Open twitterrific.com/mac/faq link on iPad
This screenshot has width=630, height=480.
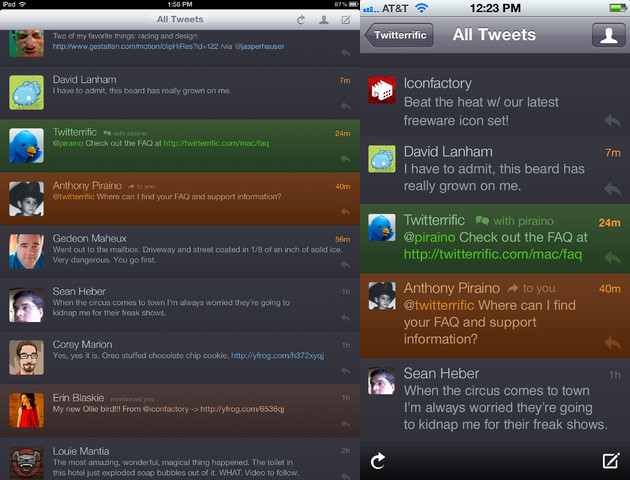pyautogui.click(x=216, y=143)
